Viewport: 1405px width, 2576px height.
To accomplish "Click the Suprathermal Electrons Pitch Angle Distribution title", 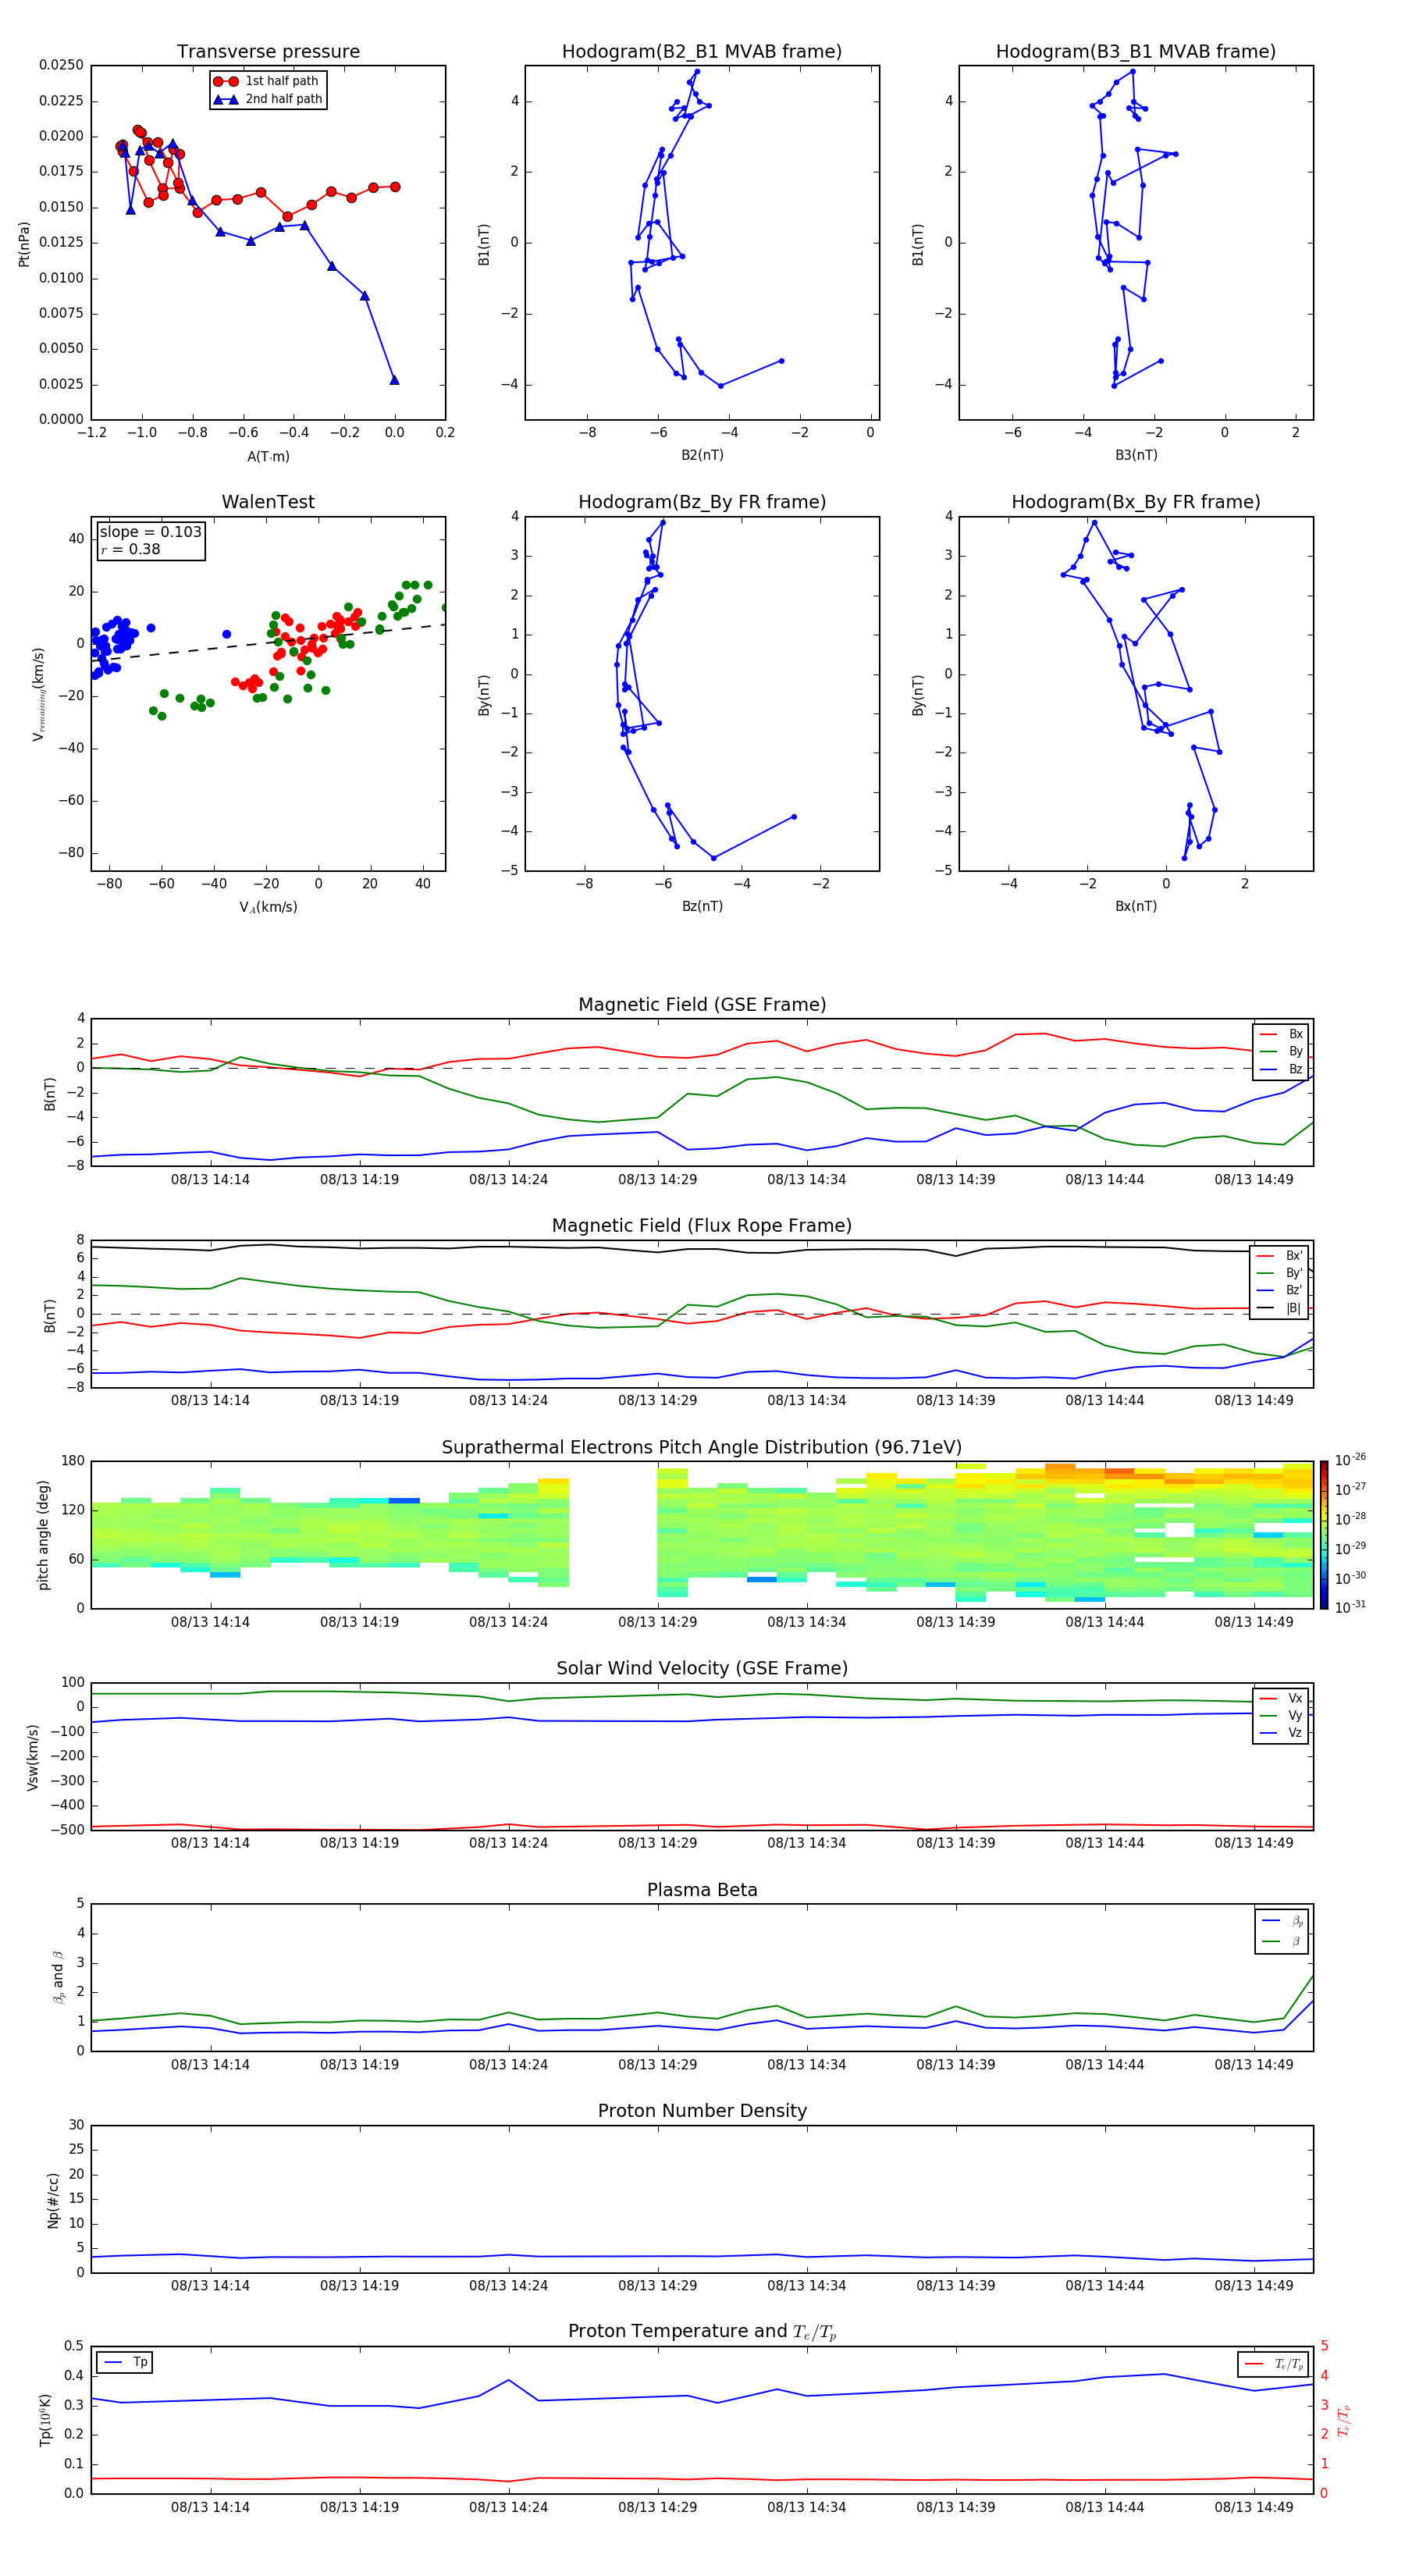I will [702, 1448].
